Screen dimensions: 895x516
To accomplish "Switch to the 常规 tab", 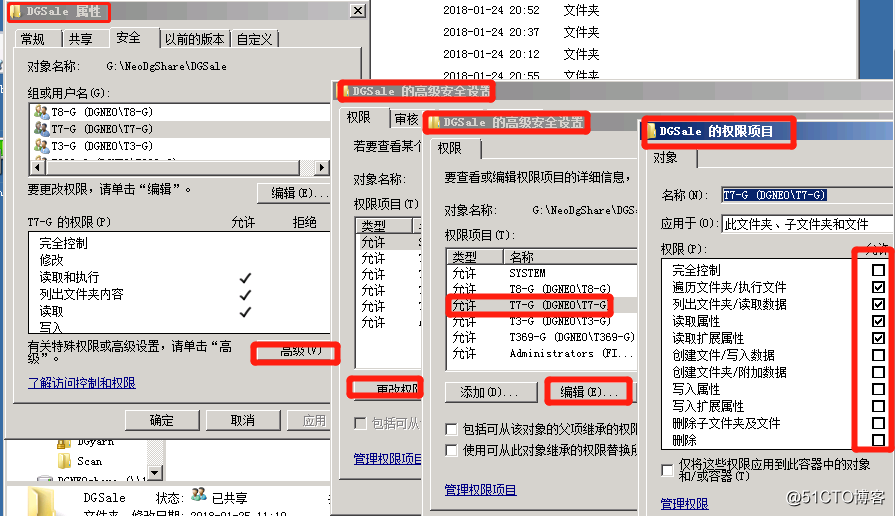I will (x=33, y=39).
